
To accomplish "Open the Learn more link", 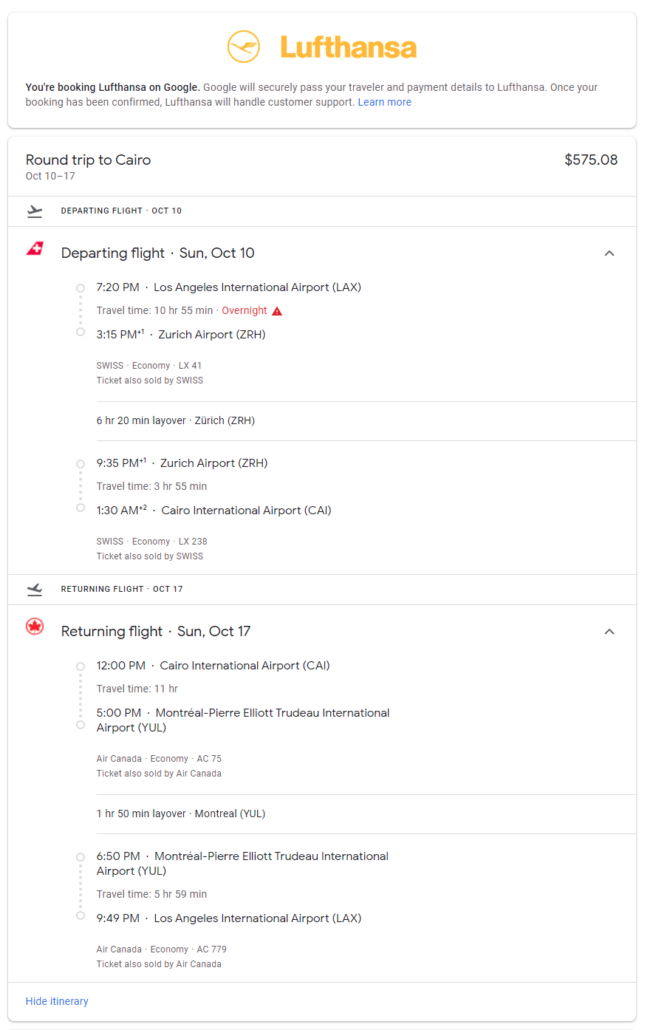I will pyautogui.click(x=384, y=102).
